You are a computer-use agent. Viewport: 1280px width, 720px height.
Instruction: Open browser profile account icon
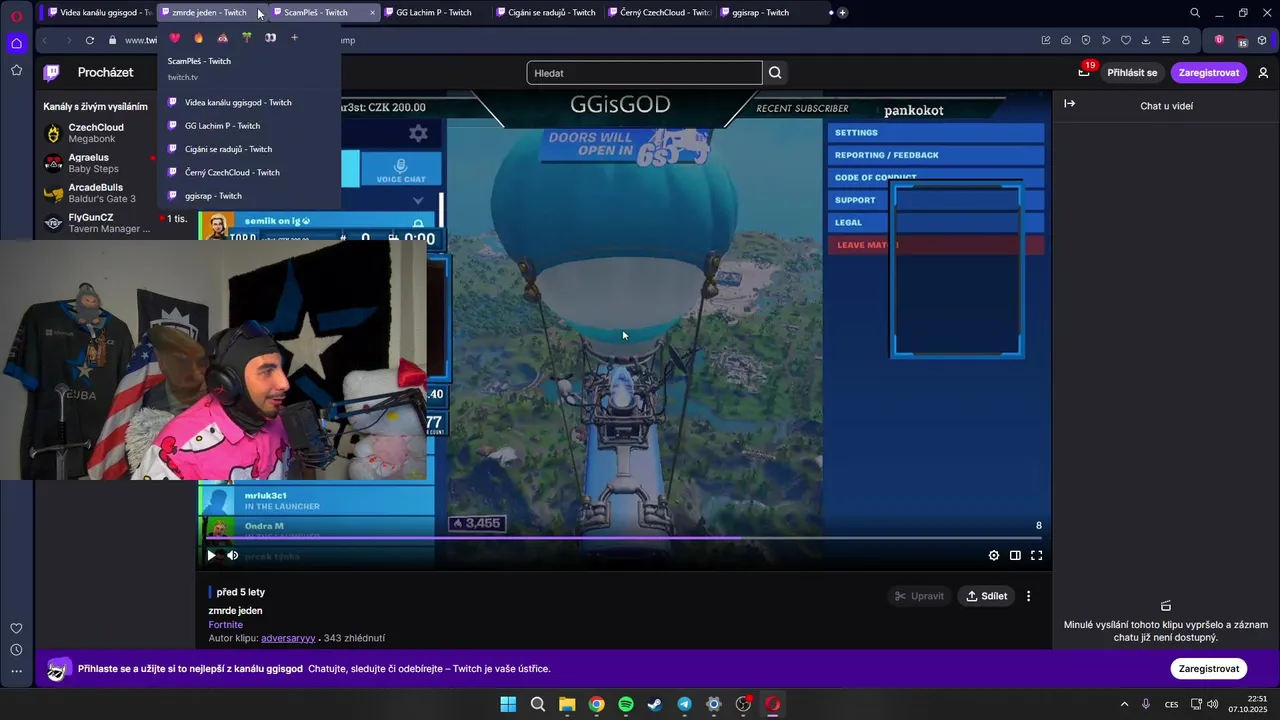click(1186, 40)
